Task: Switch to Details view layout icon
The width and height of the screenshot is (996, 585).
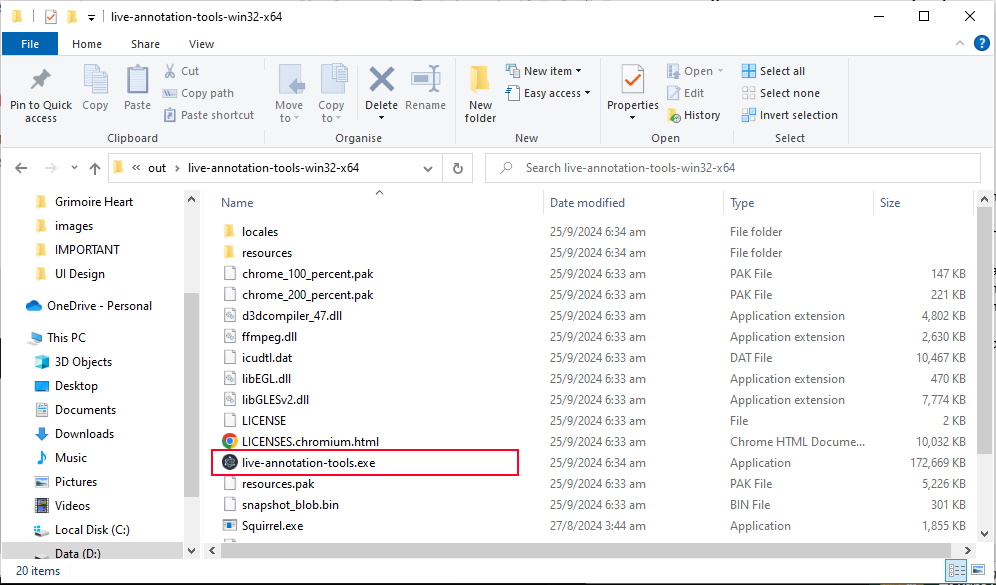Action: (955, 569)
